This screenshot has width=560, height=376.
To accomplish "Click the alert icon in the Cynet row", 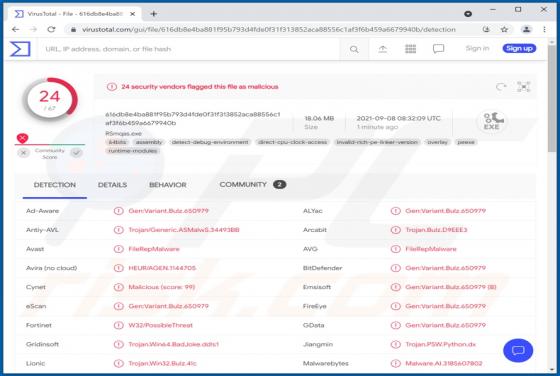I will [x=119, y=287].
